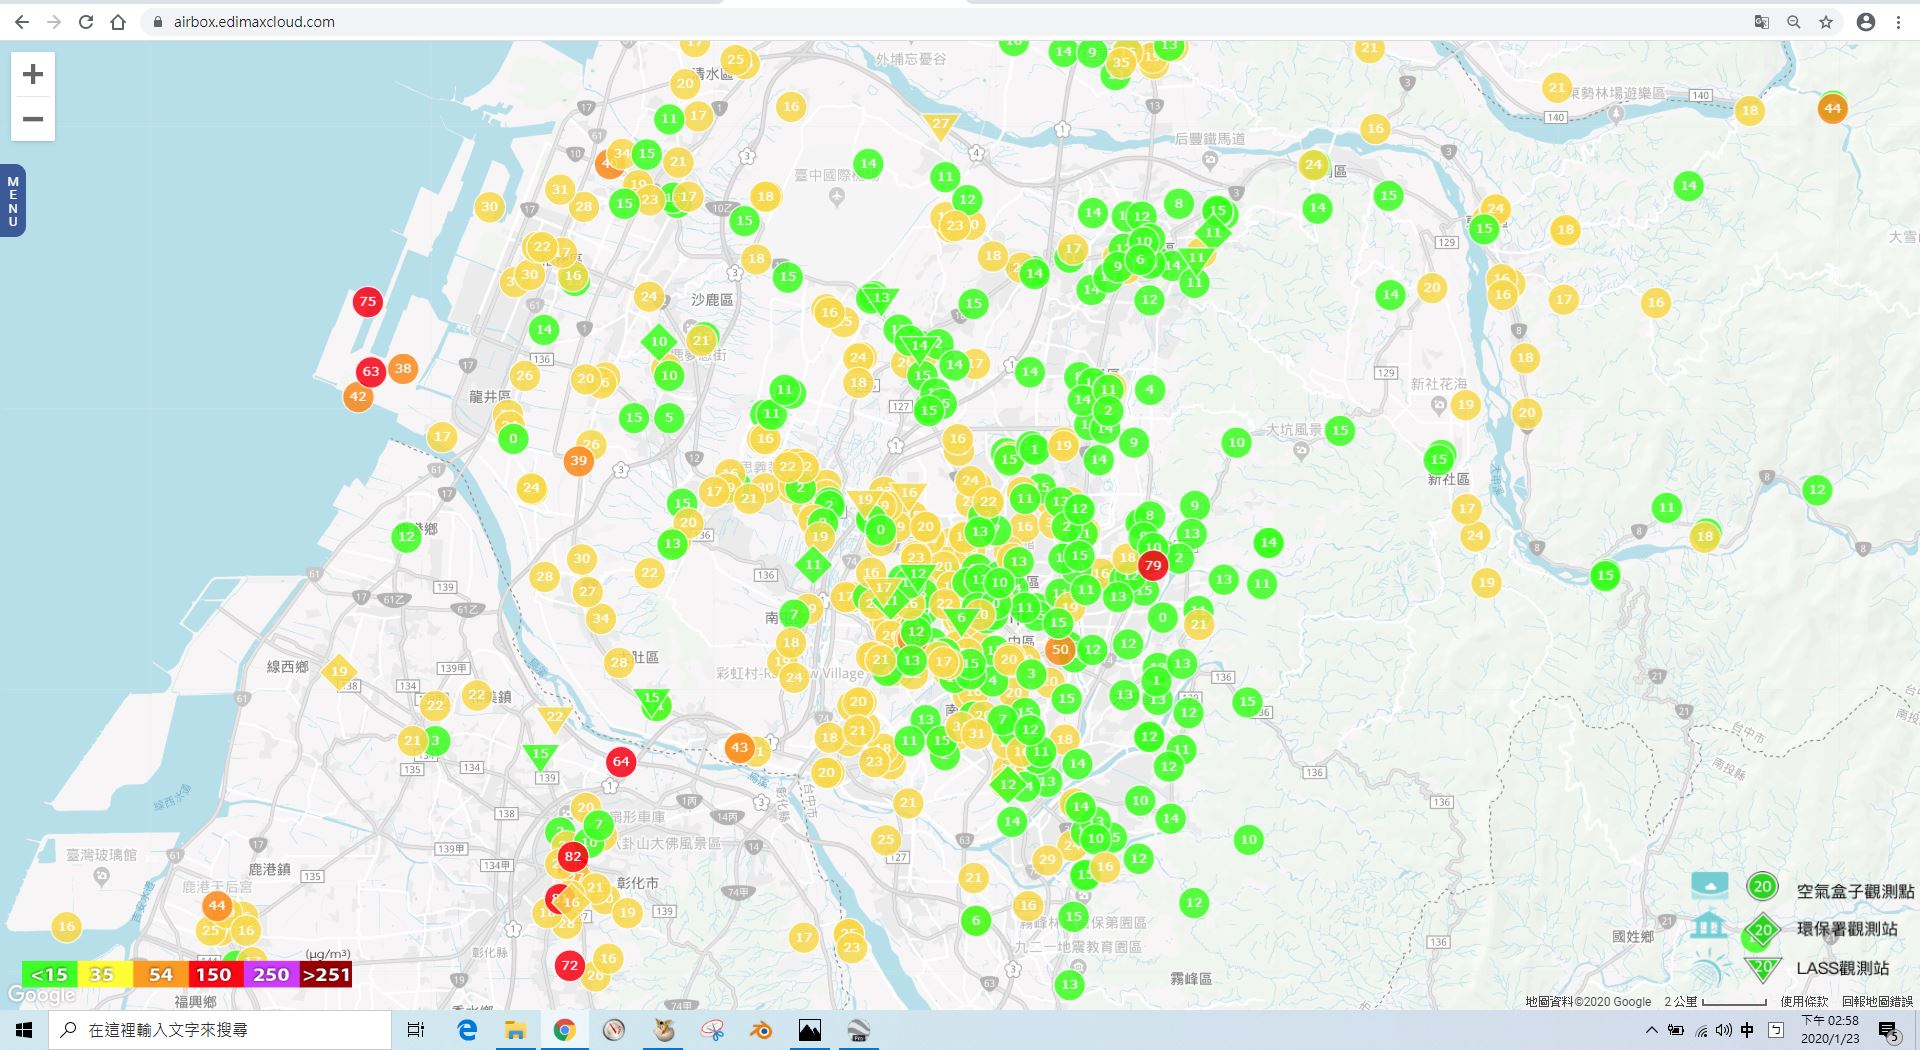The width and height of the screenshot is (1920, 1050).
Task: Open the Windows Start menu
Action: pos(24,1030)
